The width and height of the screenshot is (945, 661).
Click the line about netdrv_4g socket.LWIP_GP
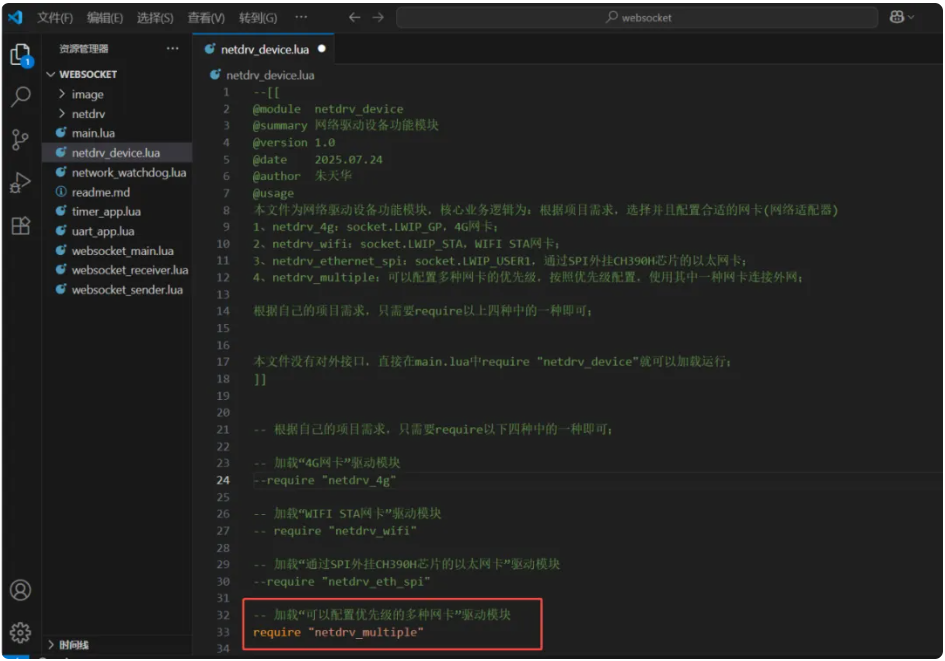click(x=375, y=227)
